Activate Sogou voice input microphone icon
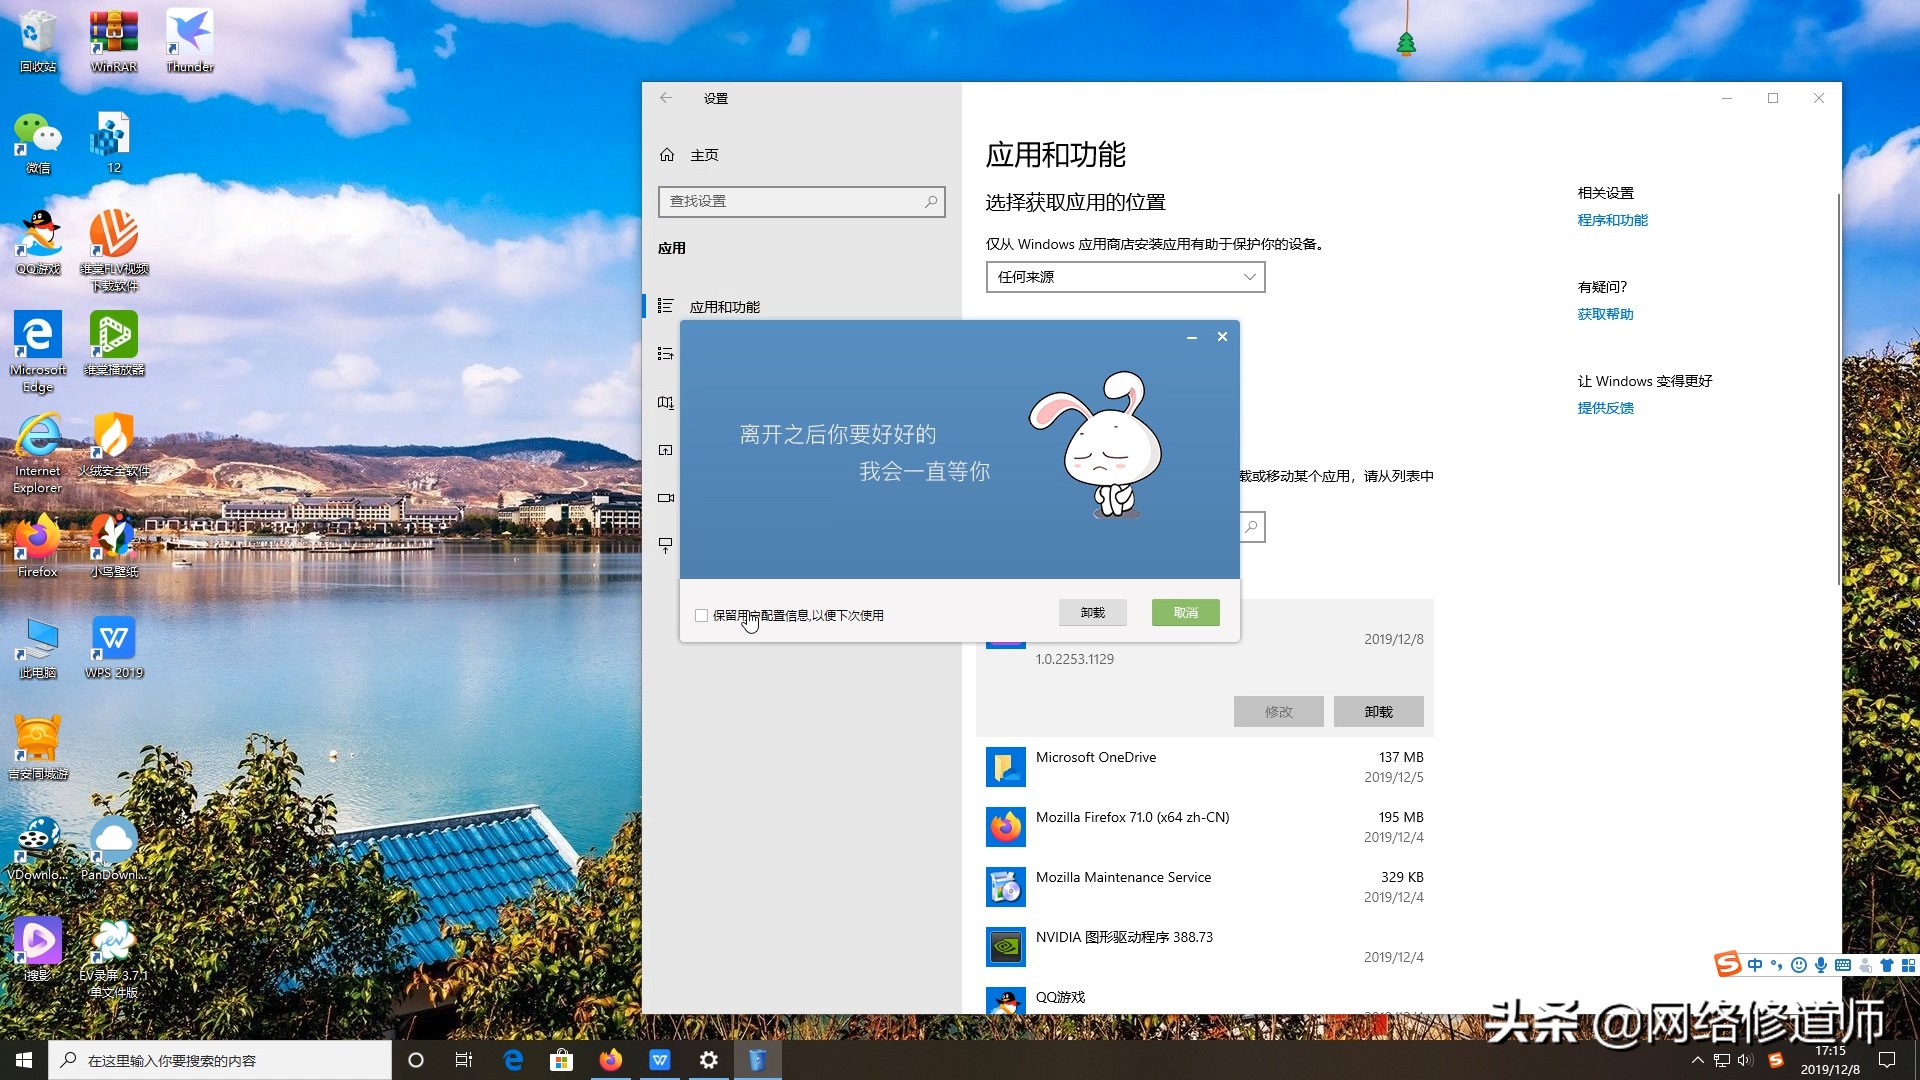 [x=1820, y=965]
